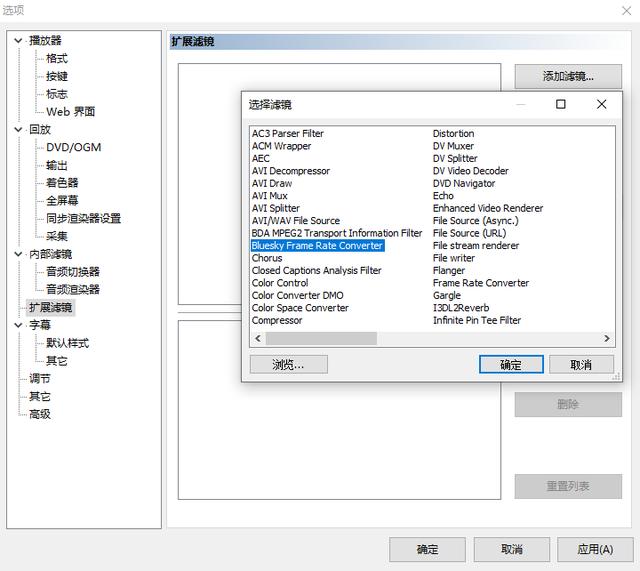Open the 全屏幕 settings page
640x571 pixels.
coord(62,200)
